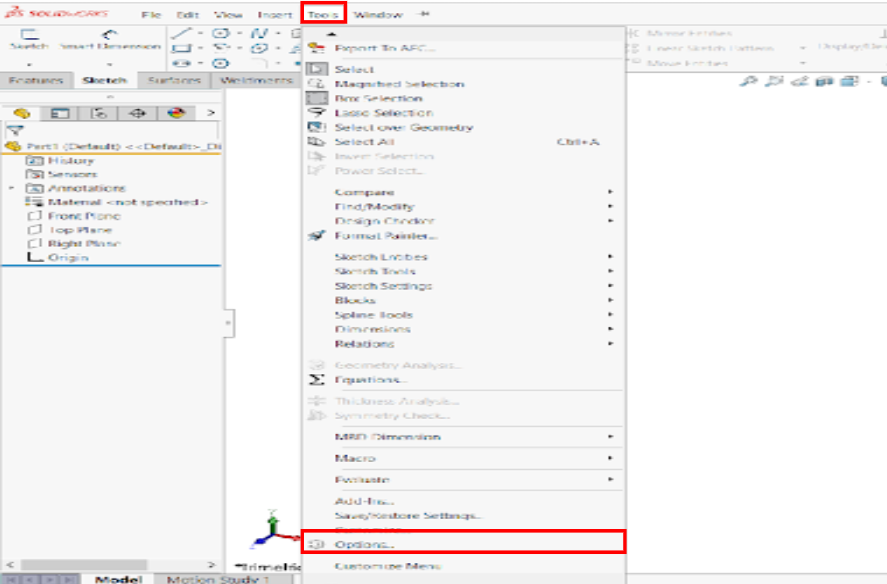Open the FeatureManager design tree tab icon
The image size is (887, 584).
[21, 113]
